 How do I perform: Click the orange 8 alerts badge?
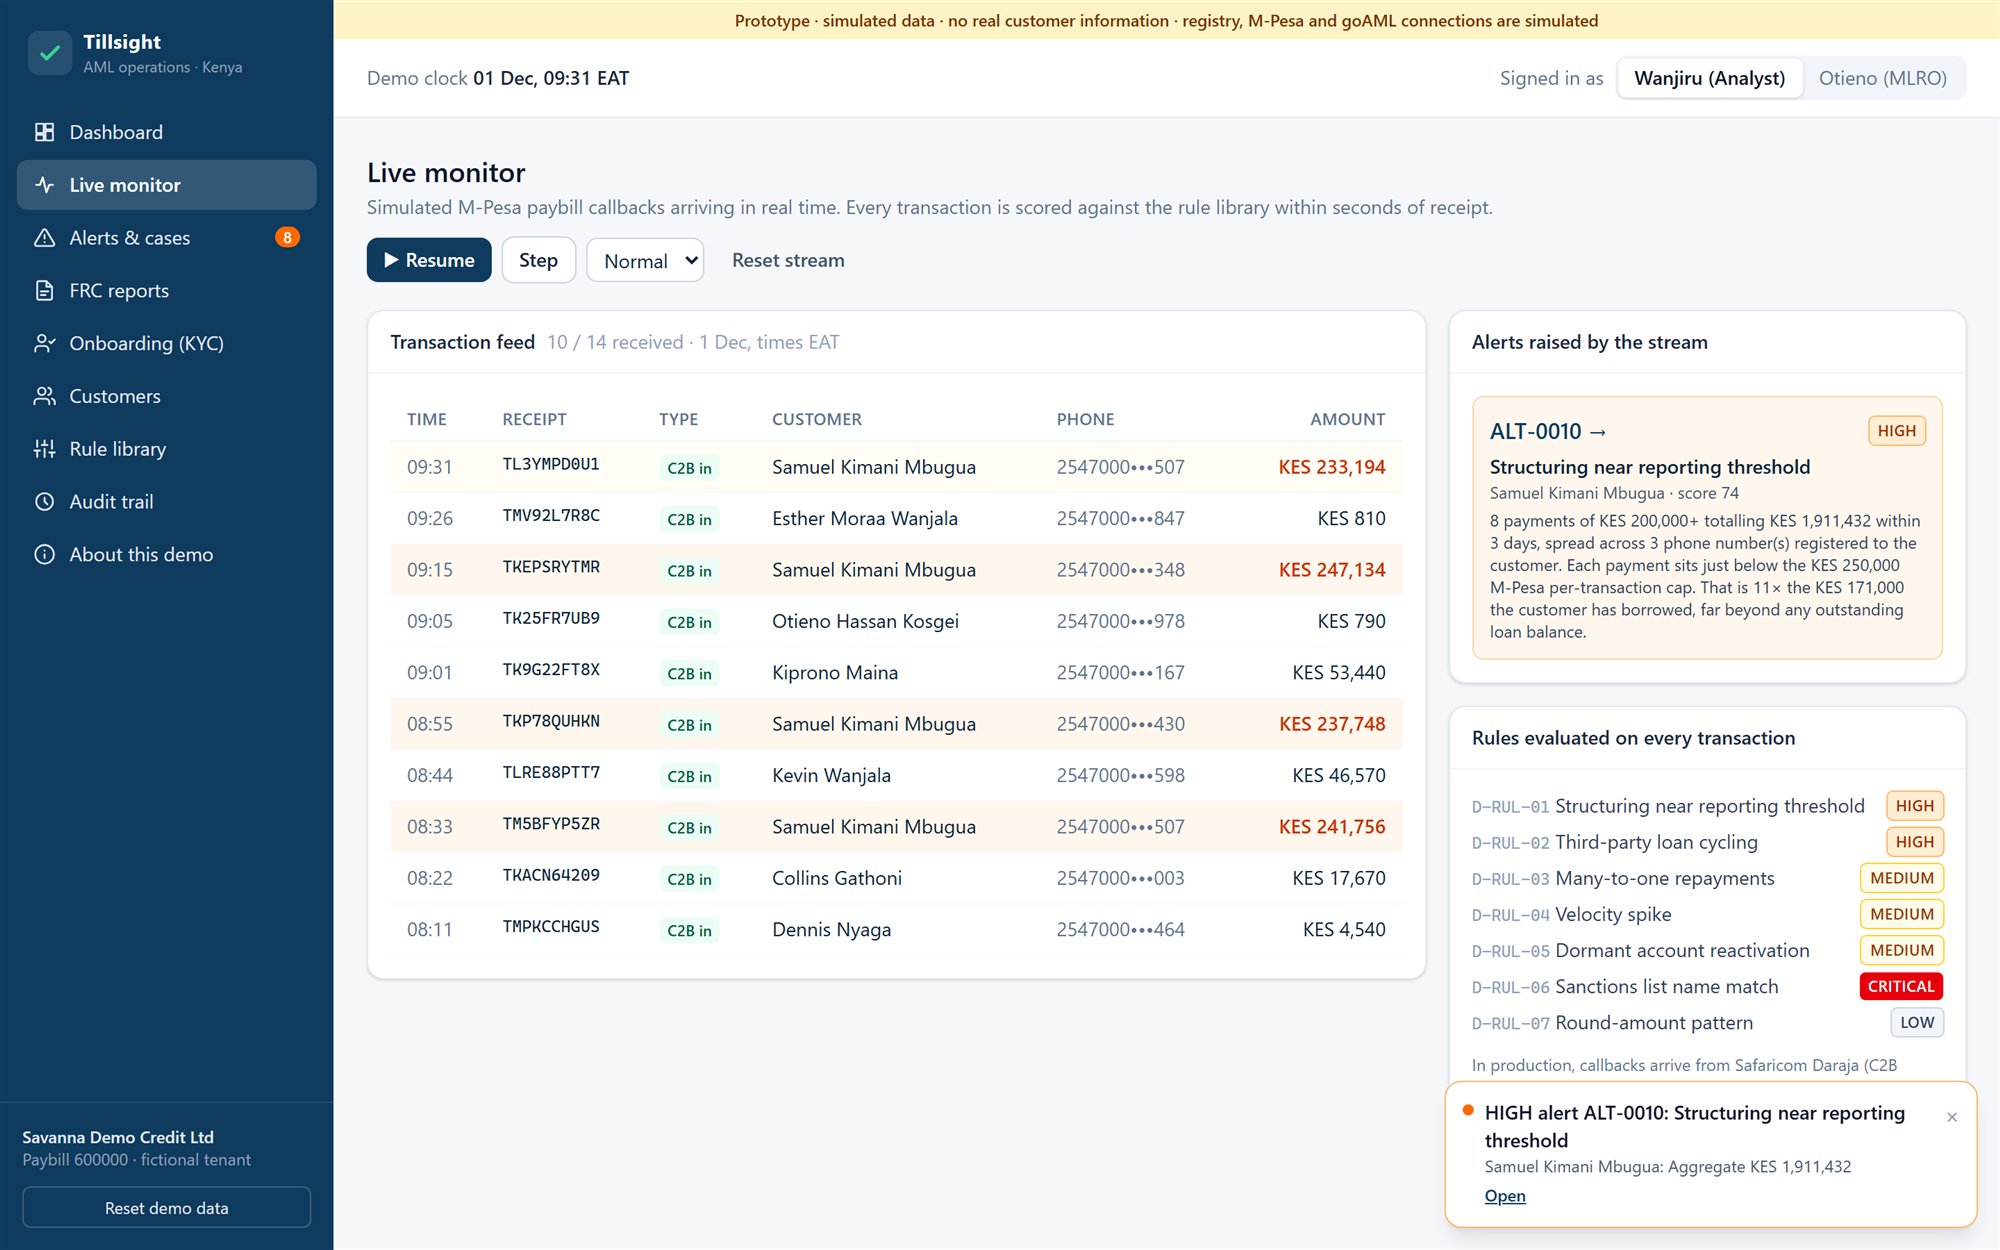coord(287,238)
